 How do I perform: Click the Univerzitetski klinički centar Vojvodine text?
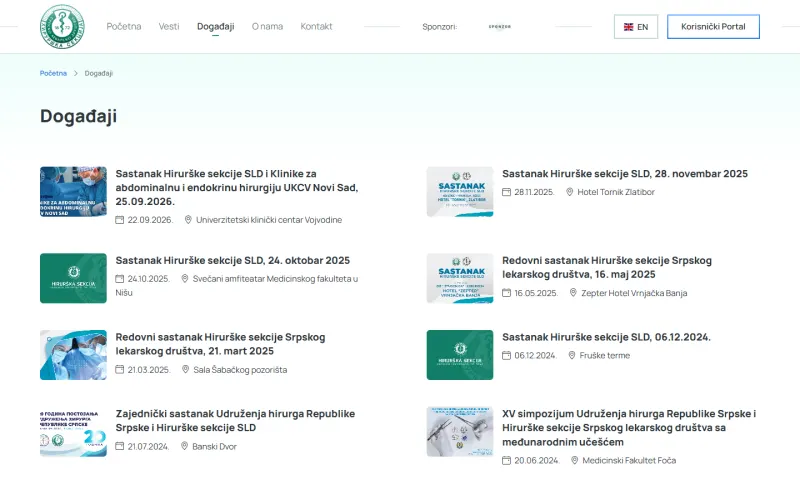269,220
